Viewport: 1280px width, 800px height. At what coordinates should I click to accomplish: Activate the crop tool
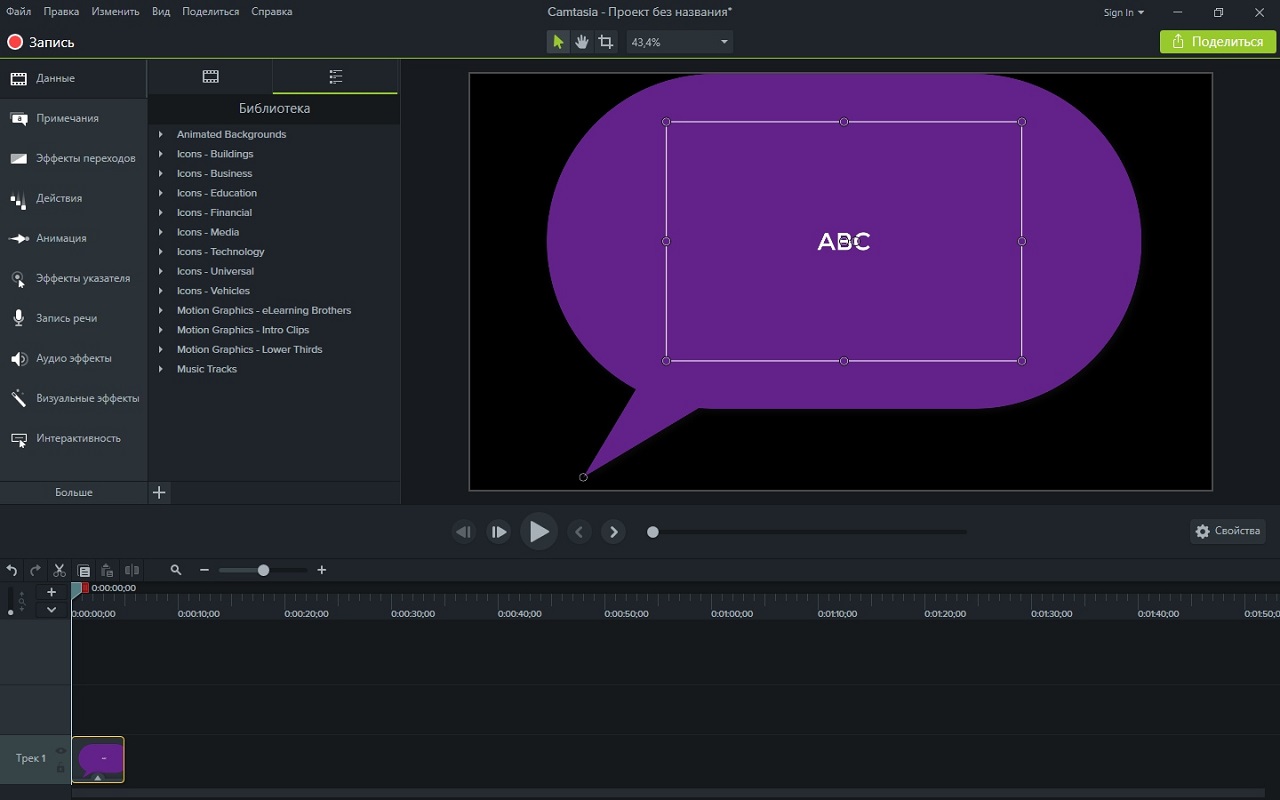[x=606, y=42]
